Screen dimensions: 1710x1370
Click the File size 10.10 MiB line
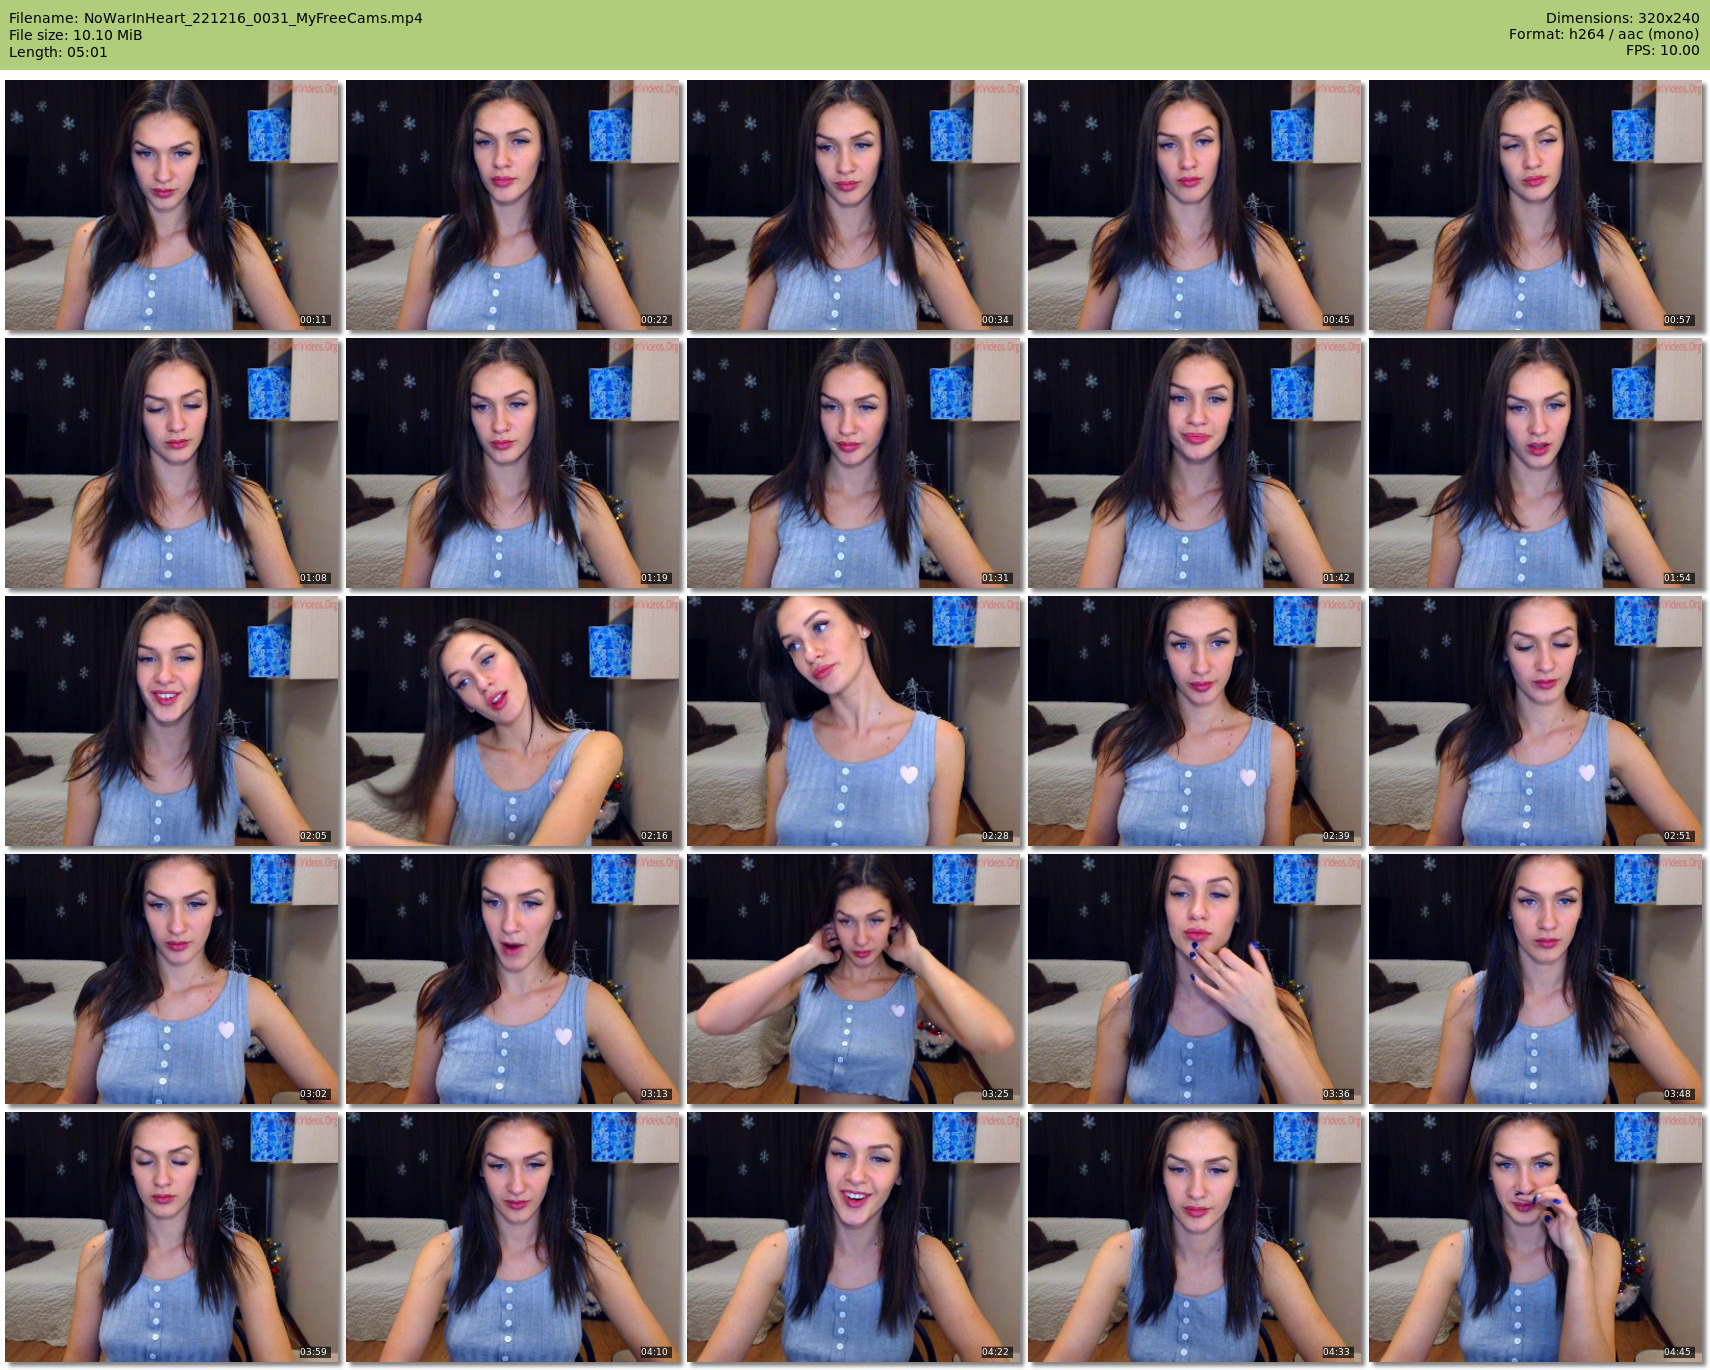pos(76,35)
